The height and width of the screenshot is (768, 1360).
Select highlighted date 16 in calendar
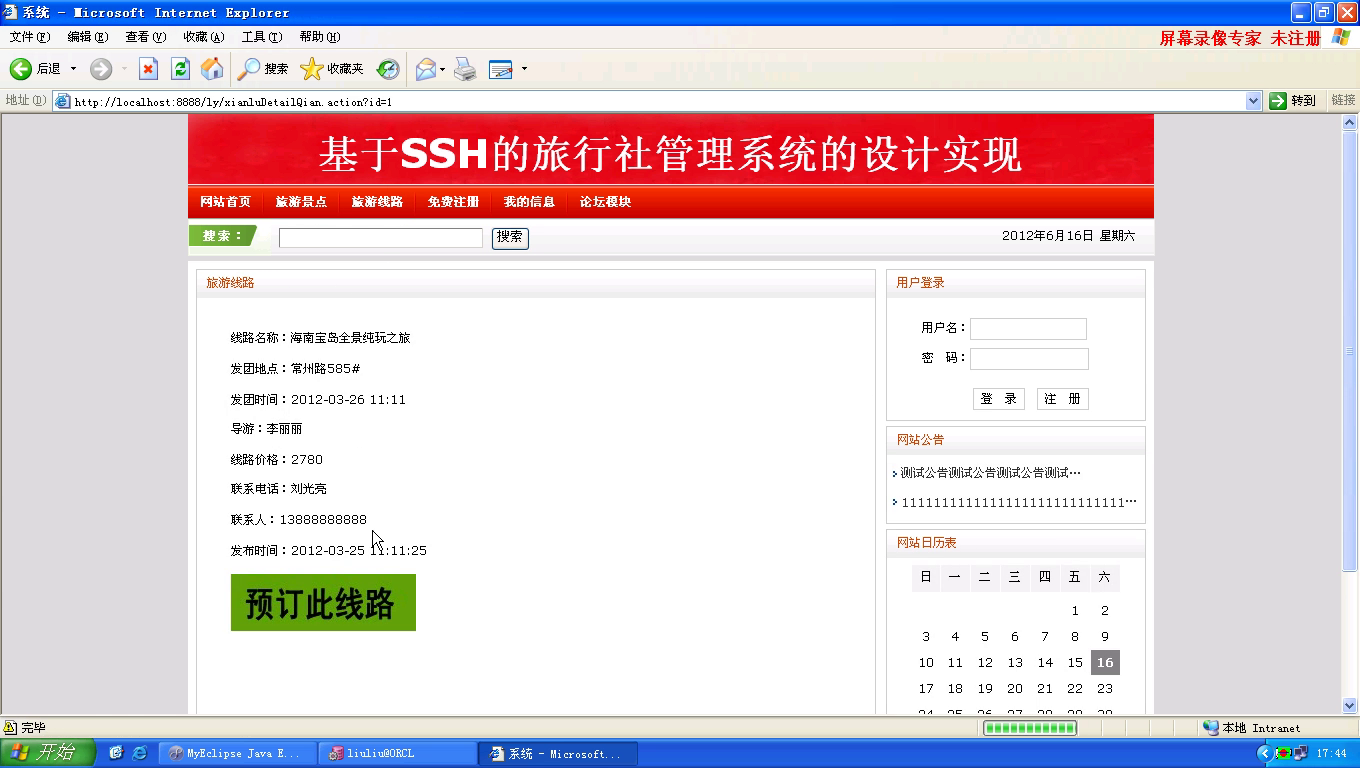pyautogui.click(x=1104, y=663)
